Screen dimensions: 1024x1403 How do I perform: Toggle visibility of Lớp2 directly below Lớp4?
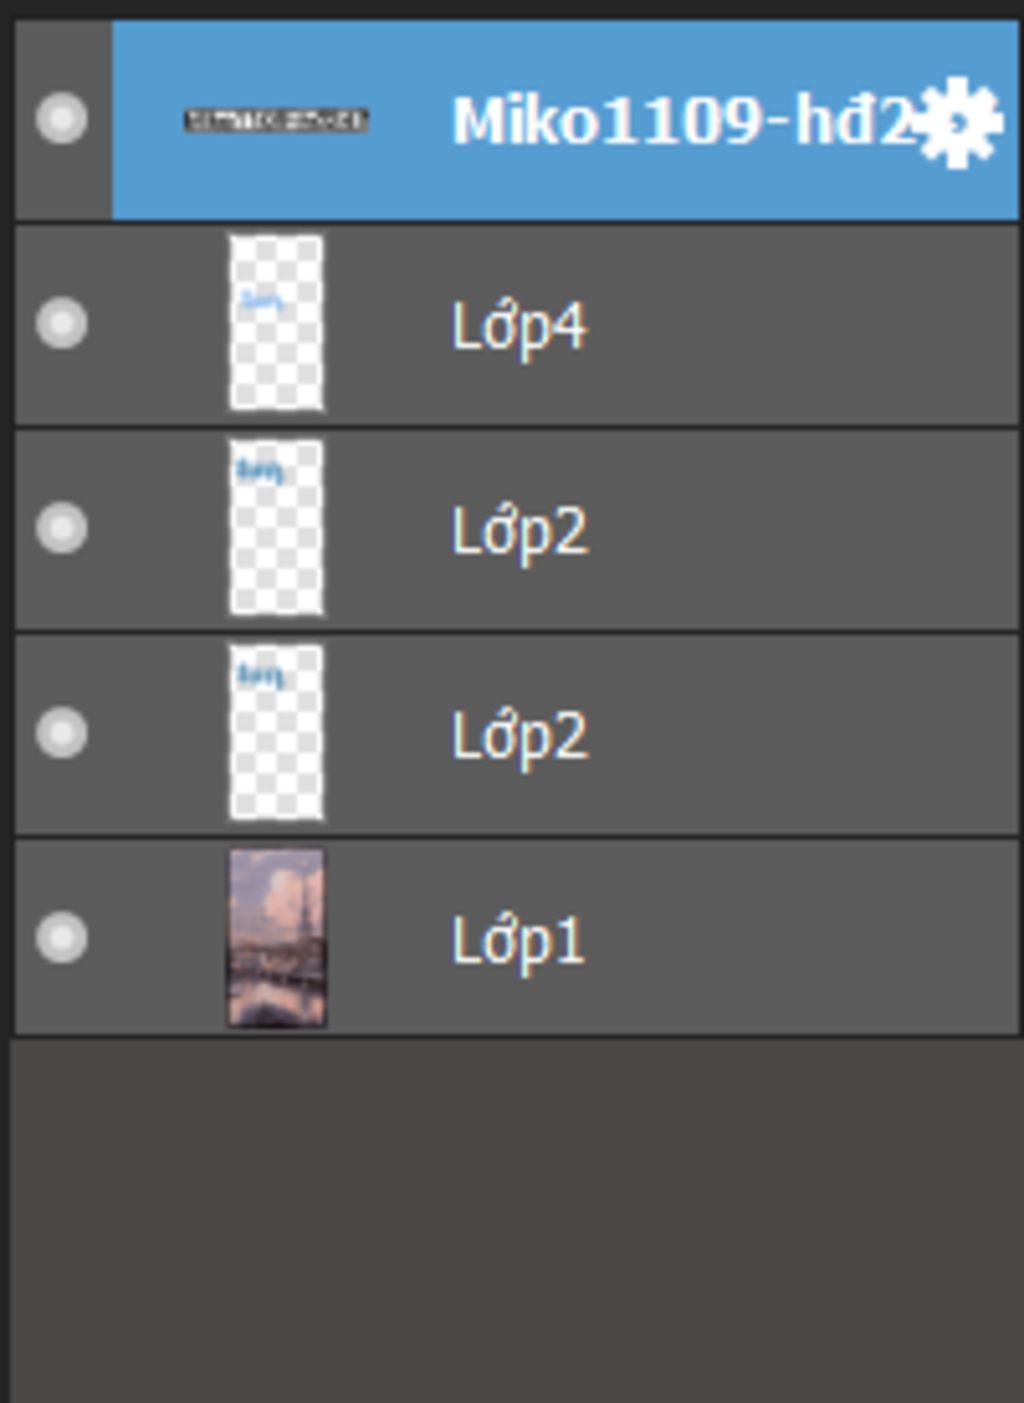point(61,527)
